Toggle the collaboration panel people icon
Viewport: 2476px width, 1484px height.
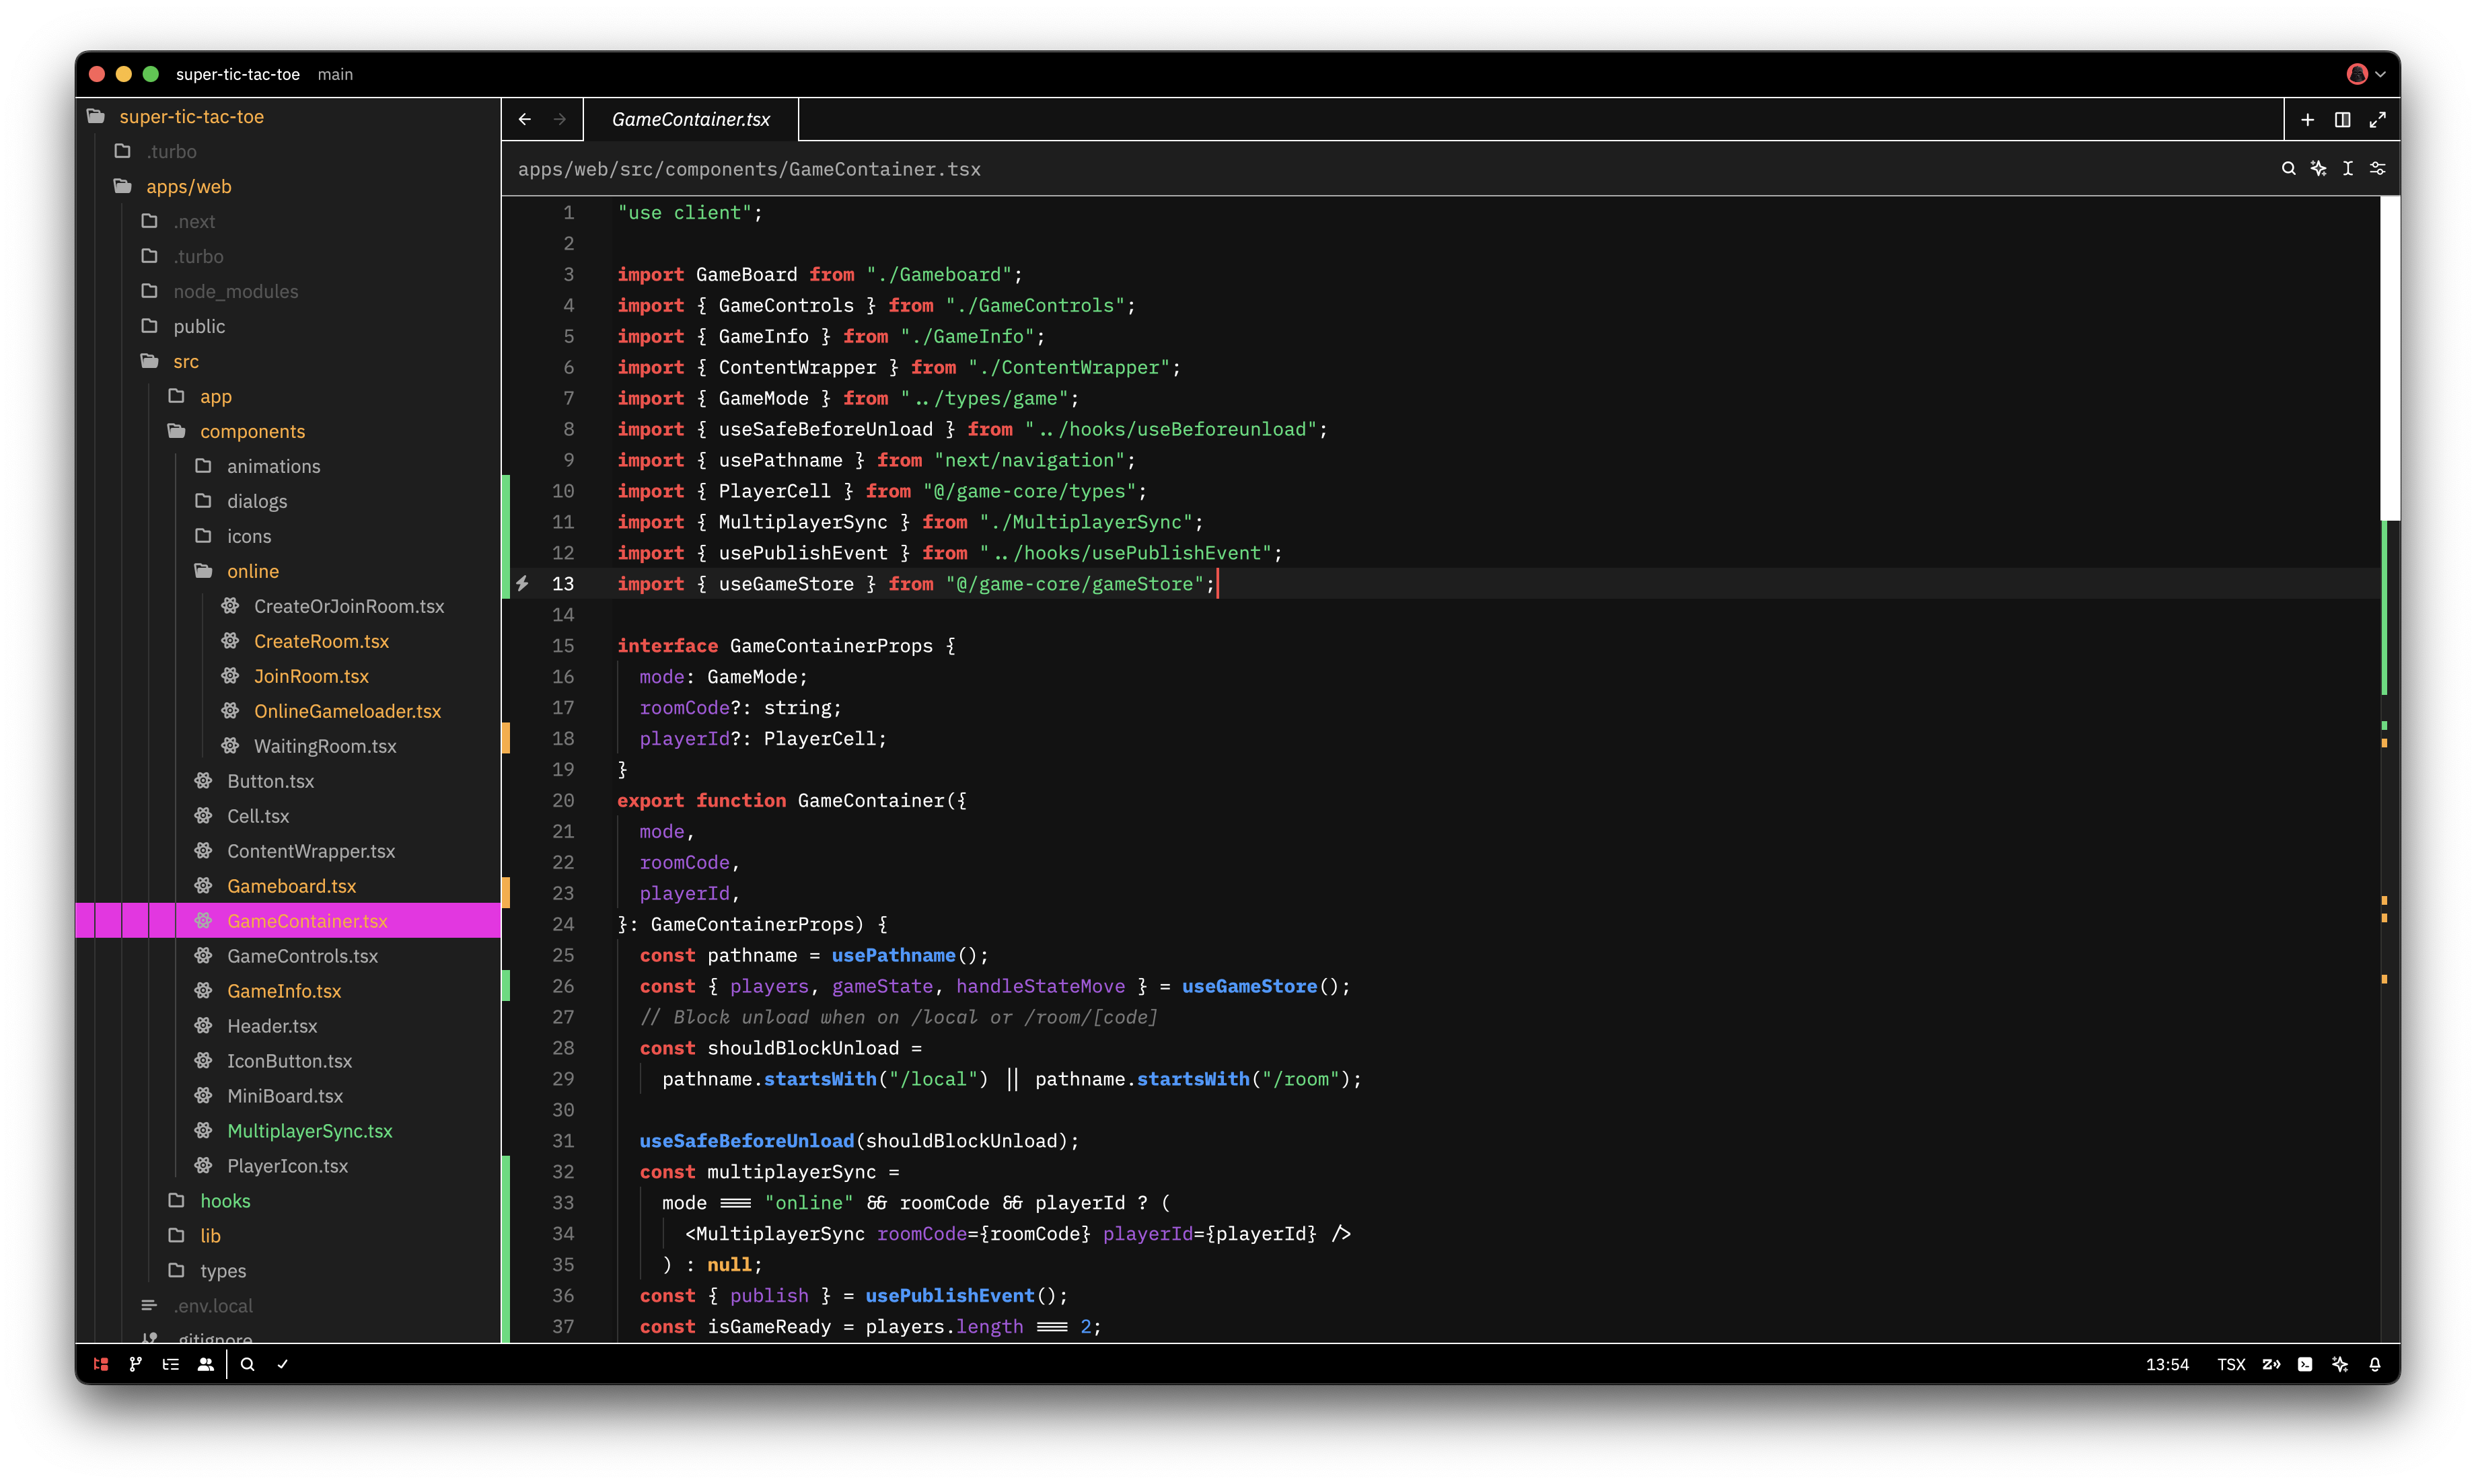coord(206,1364)
